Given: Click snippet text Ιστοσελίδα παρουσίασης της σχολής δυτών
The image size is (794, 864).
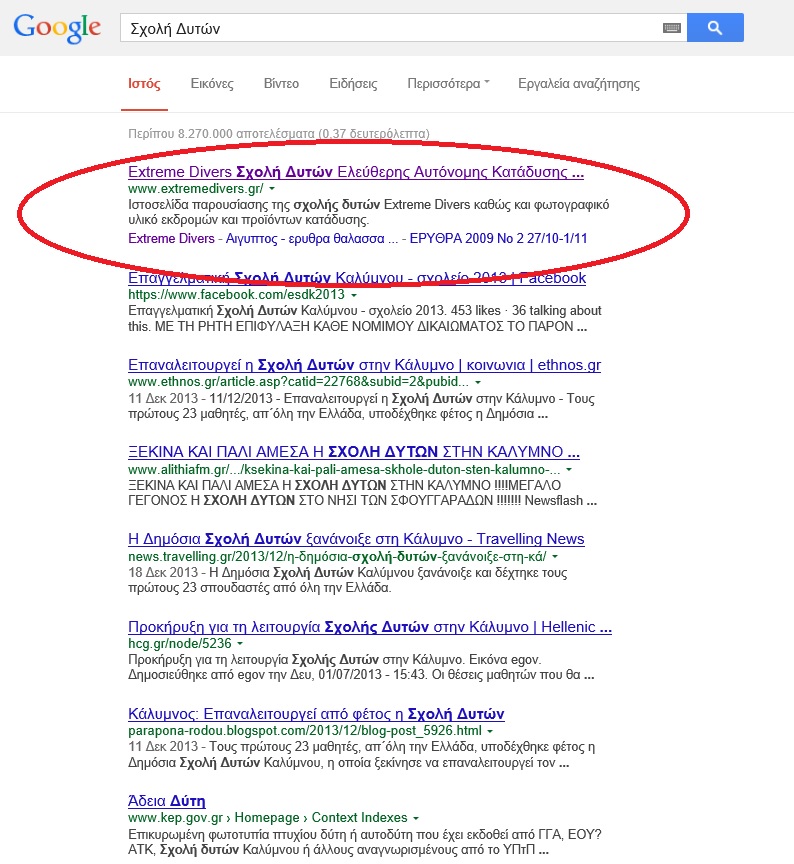Looking at the screenshot, I should coord(369,212).
